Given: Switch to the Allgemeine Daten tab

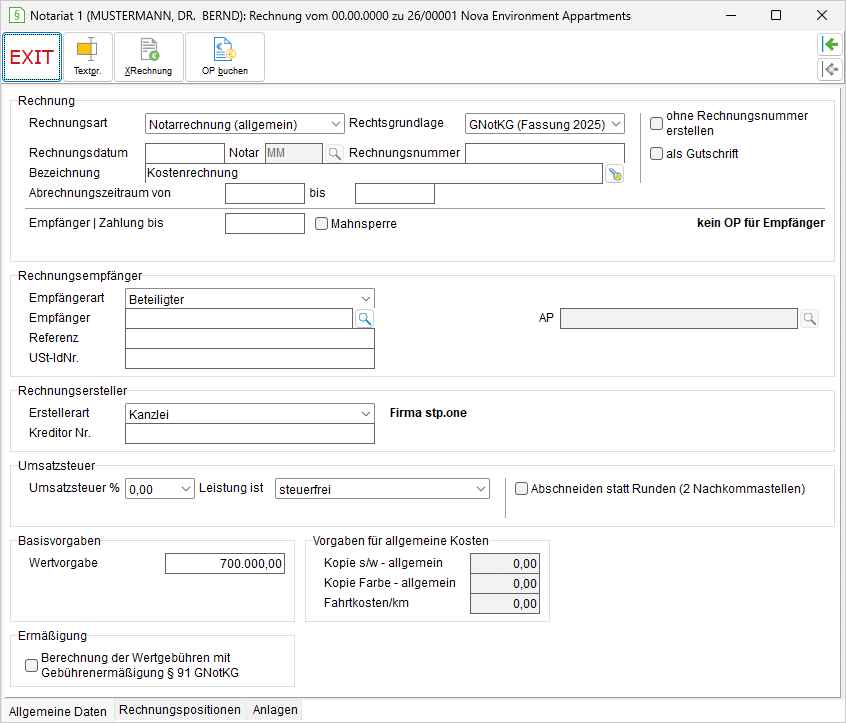Looking at the screenshot, I should (x=58, y=711).
